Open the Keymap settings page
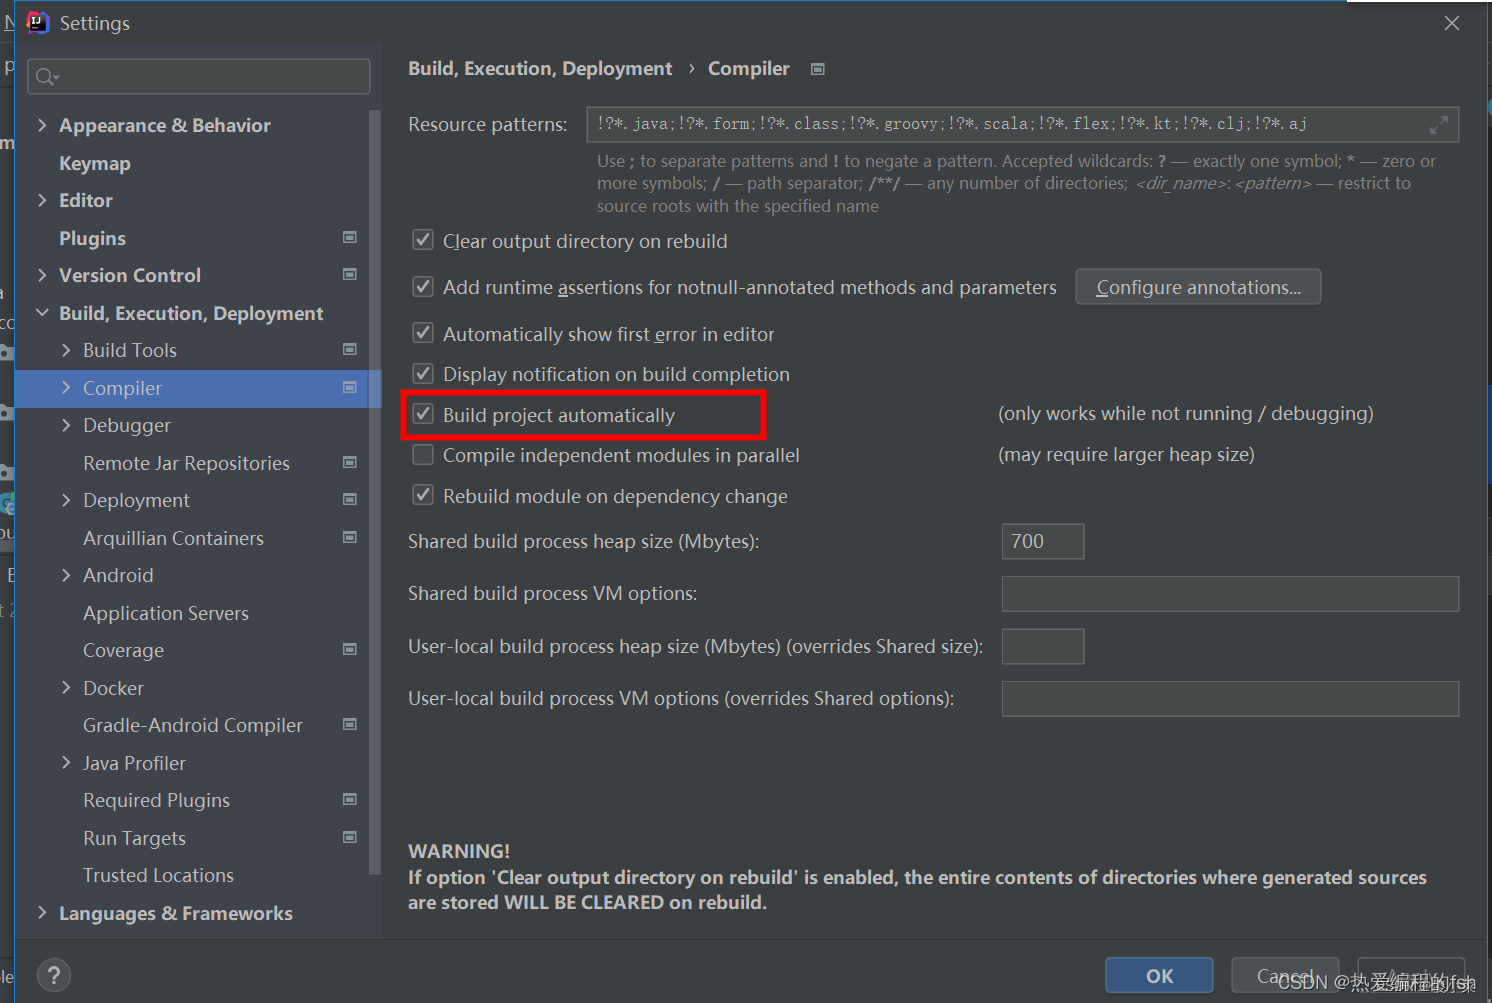The width and height of the screenshot is (1492, 1003). [x=94, y=163]
